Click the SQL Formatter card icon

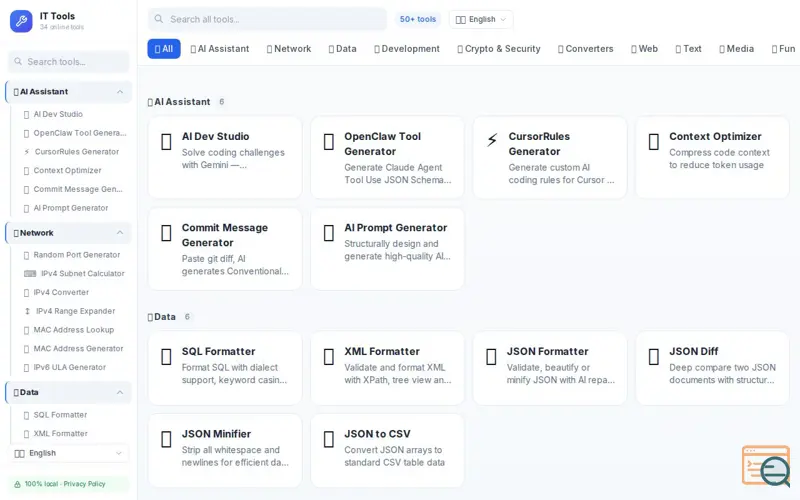[x=166, y=357]
